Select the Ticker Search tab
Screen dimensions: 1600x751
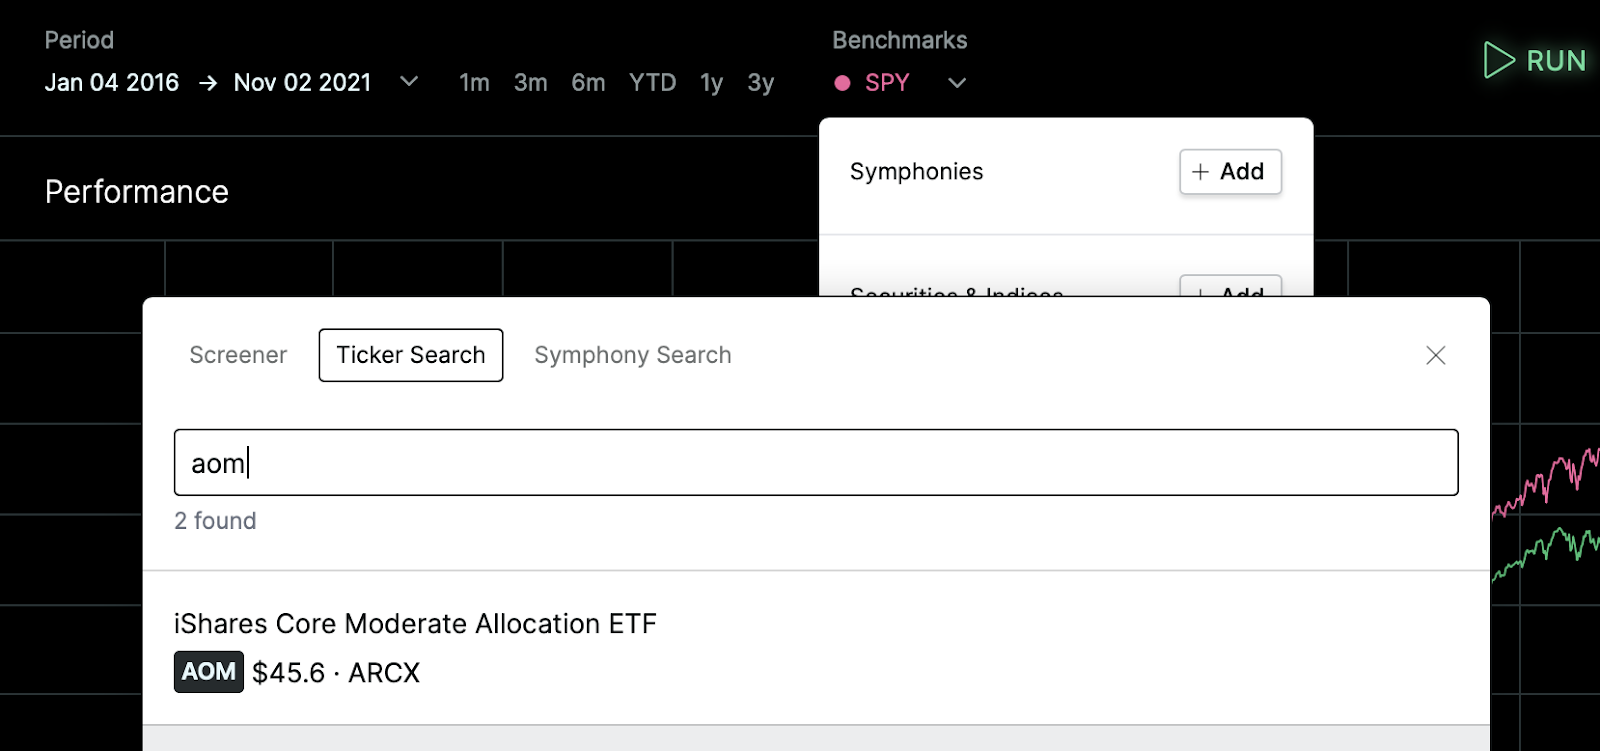(411, 355)
